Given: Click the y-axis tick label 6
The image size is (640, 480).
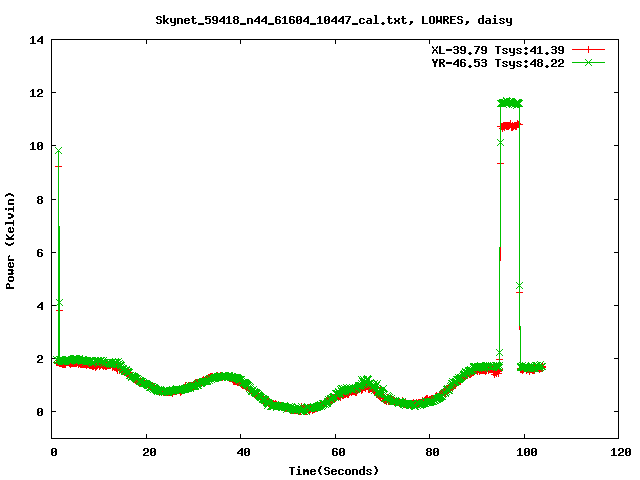Looking at the screenshot, I should [40, 253].
